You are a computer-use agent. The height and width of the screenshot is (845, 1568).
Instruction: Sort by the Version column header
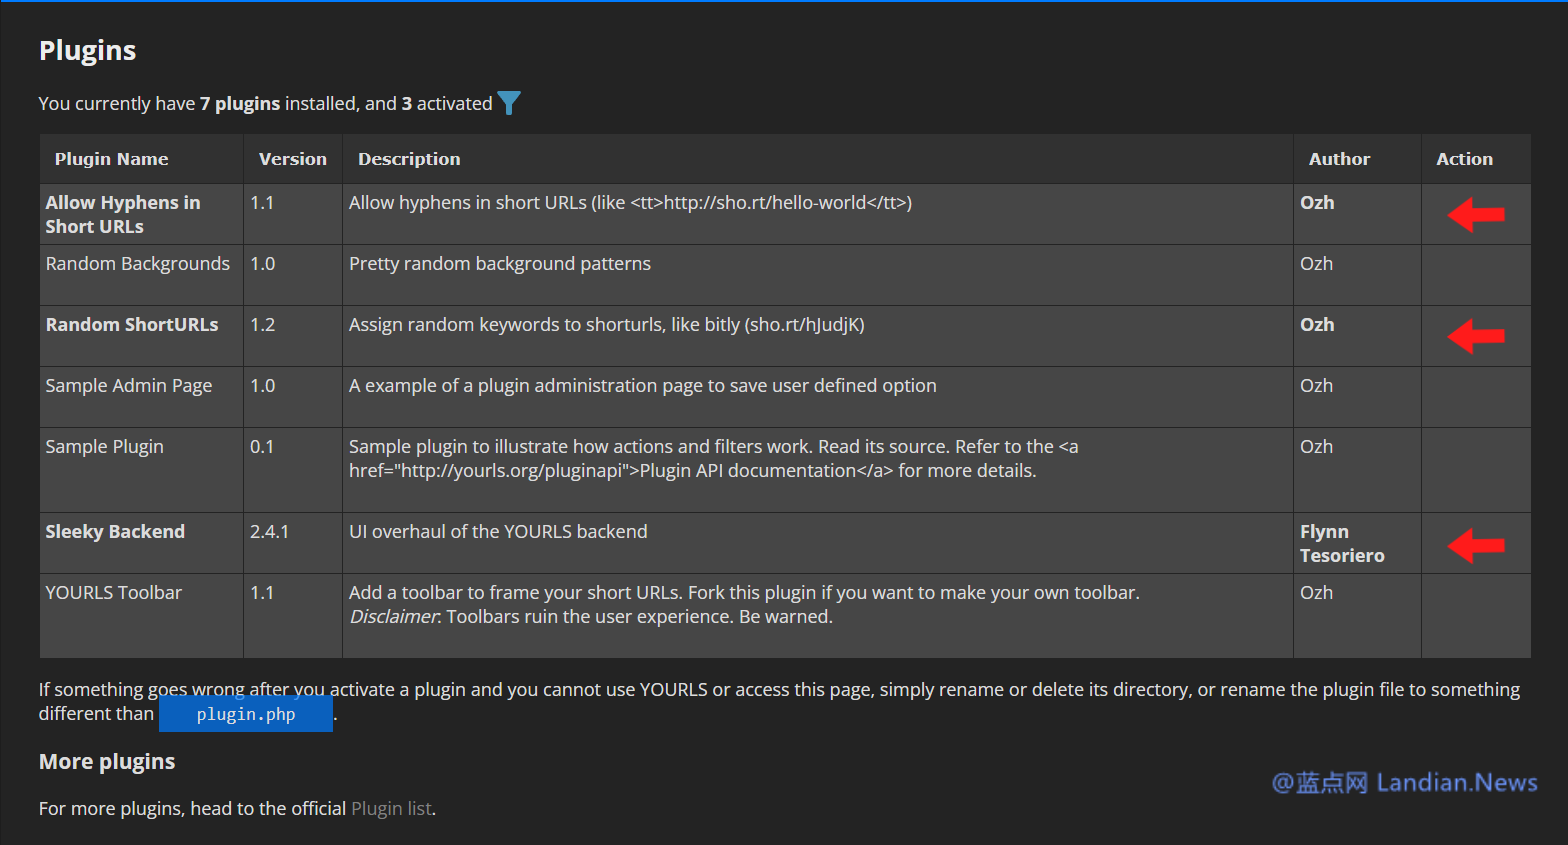292,159
